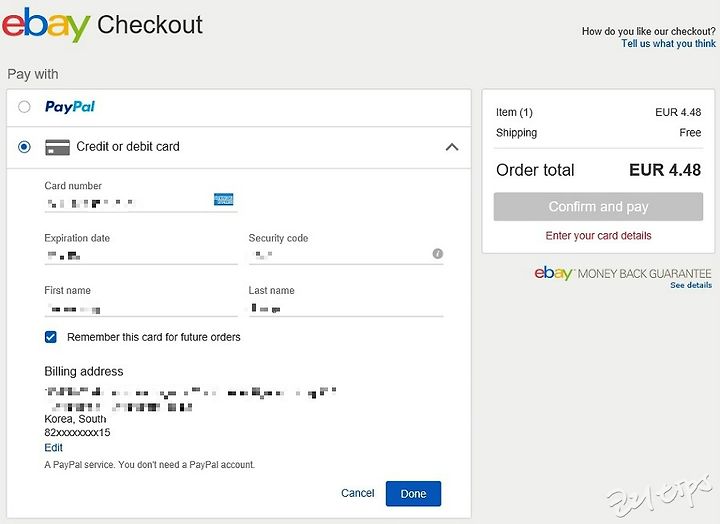Click Order total EUR 4.48 amount
The image size is (720, 524).
tap(665, 170)
